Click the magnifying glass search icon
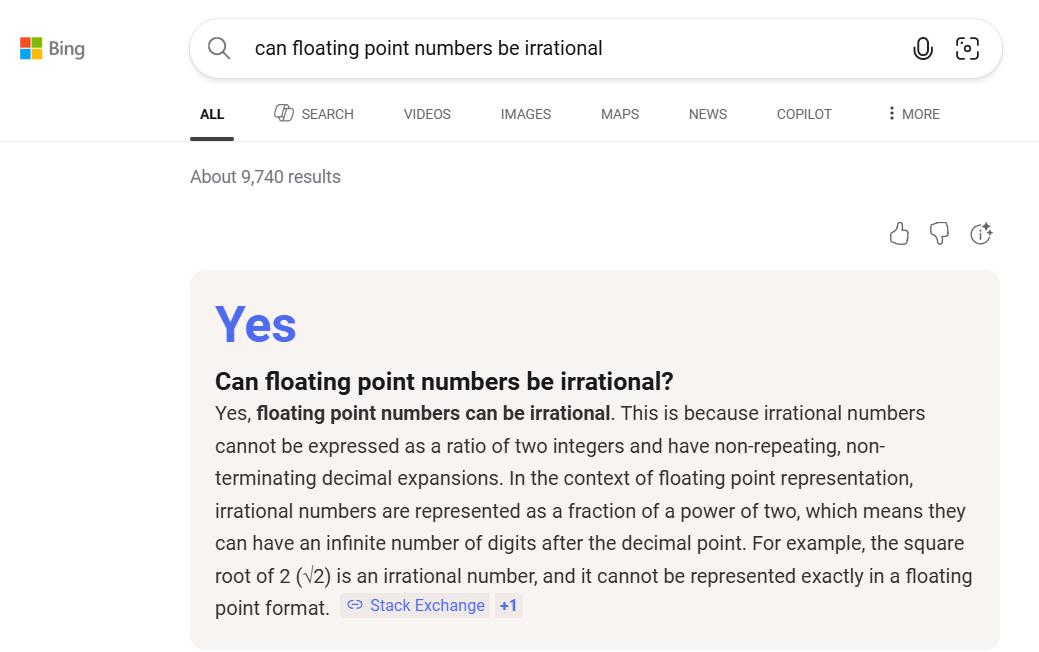 [x=219, y=48]
